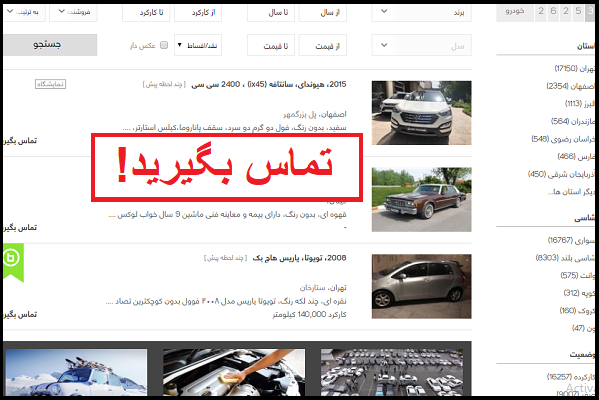Filter body type 'وانت (575)'
Screen dimensions: 599x400
point(577,275)
